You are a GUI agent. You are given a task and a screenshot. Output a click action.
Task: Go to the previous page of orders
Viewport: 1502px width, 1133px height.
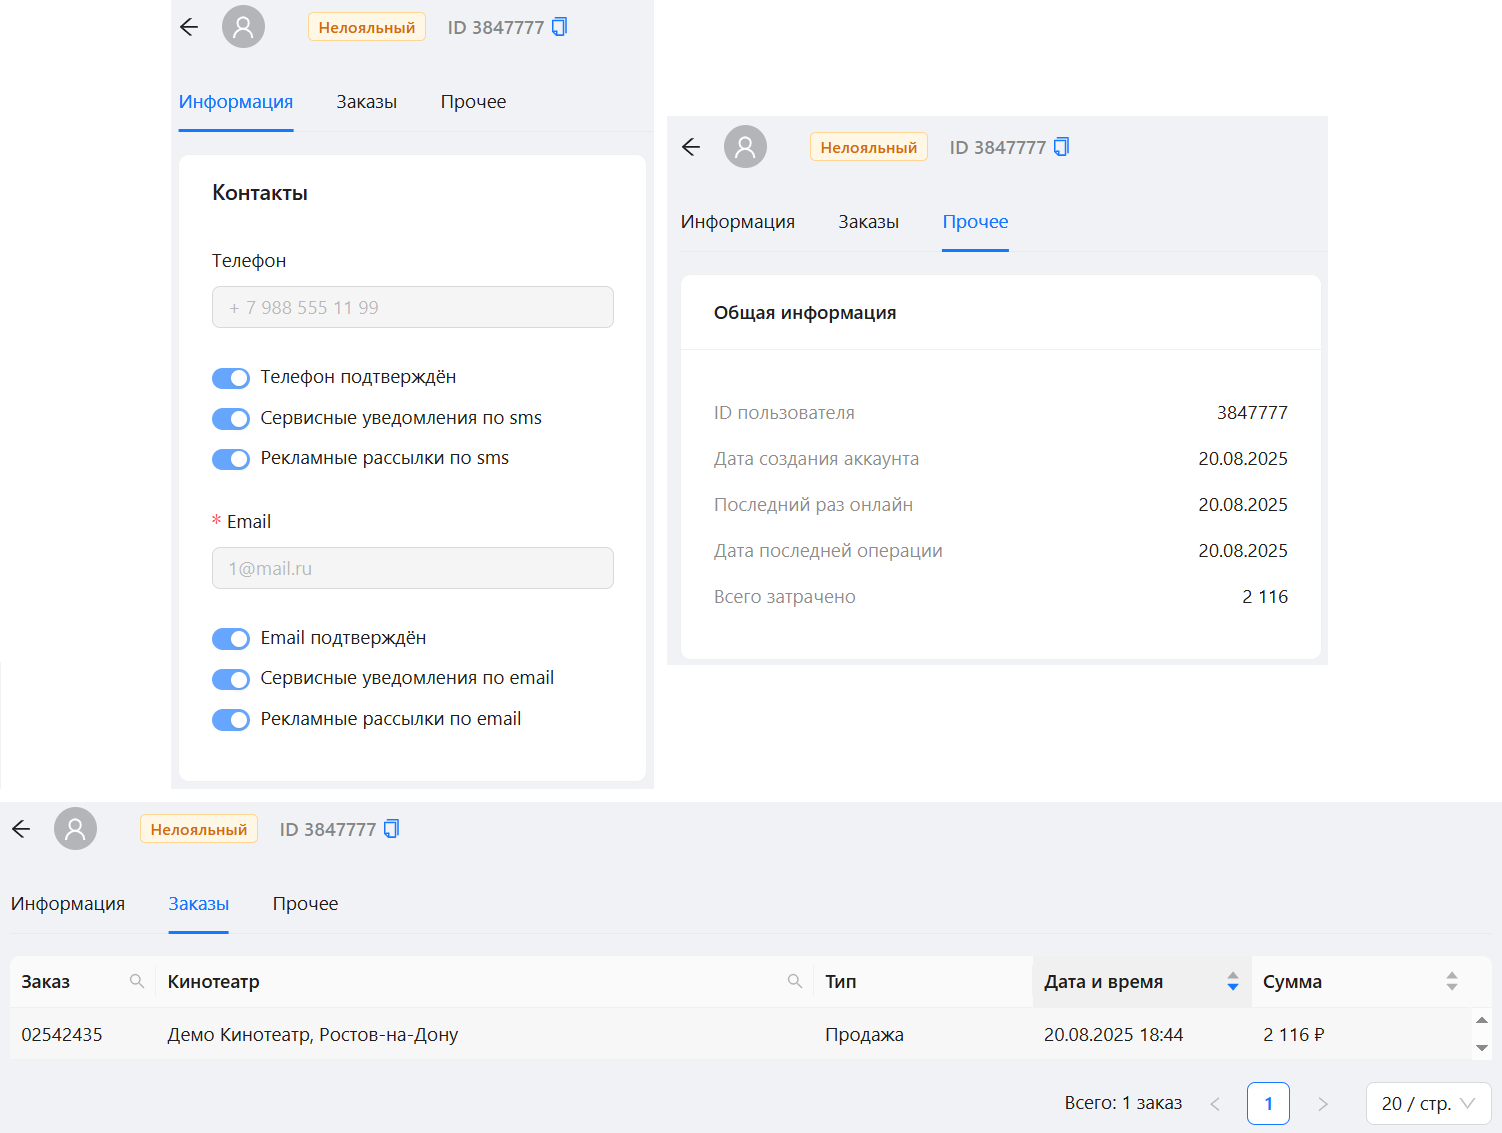point(1215,1104)
